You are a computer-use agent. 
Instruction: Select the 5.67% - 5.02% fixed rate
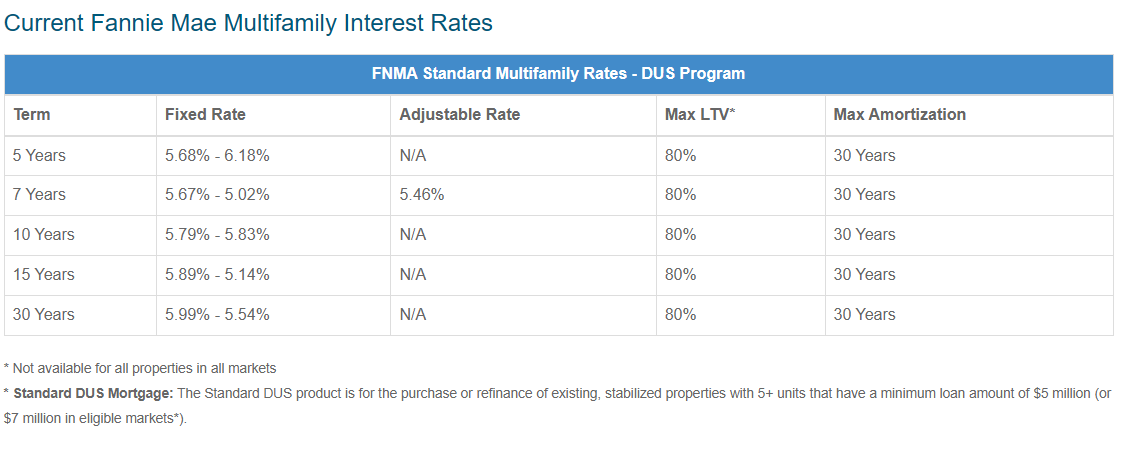point(217,195)
